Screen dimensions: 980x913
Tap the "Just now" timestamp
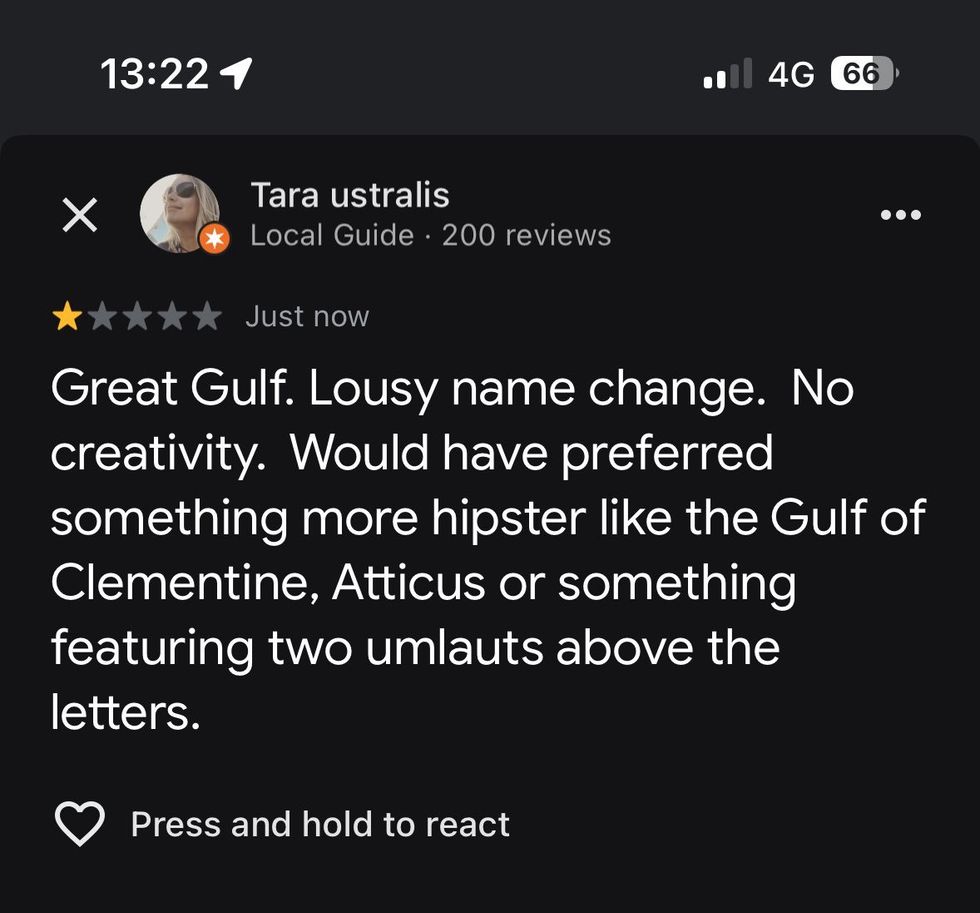tap(307, 317)
